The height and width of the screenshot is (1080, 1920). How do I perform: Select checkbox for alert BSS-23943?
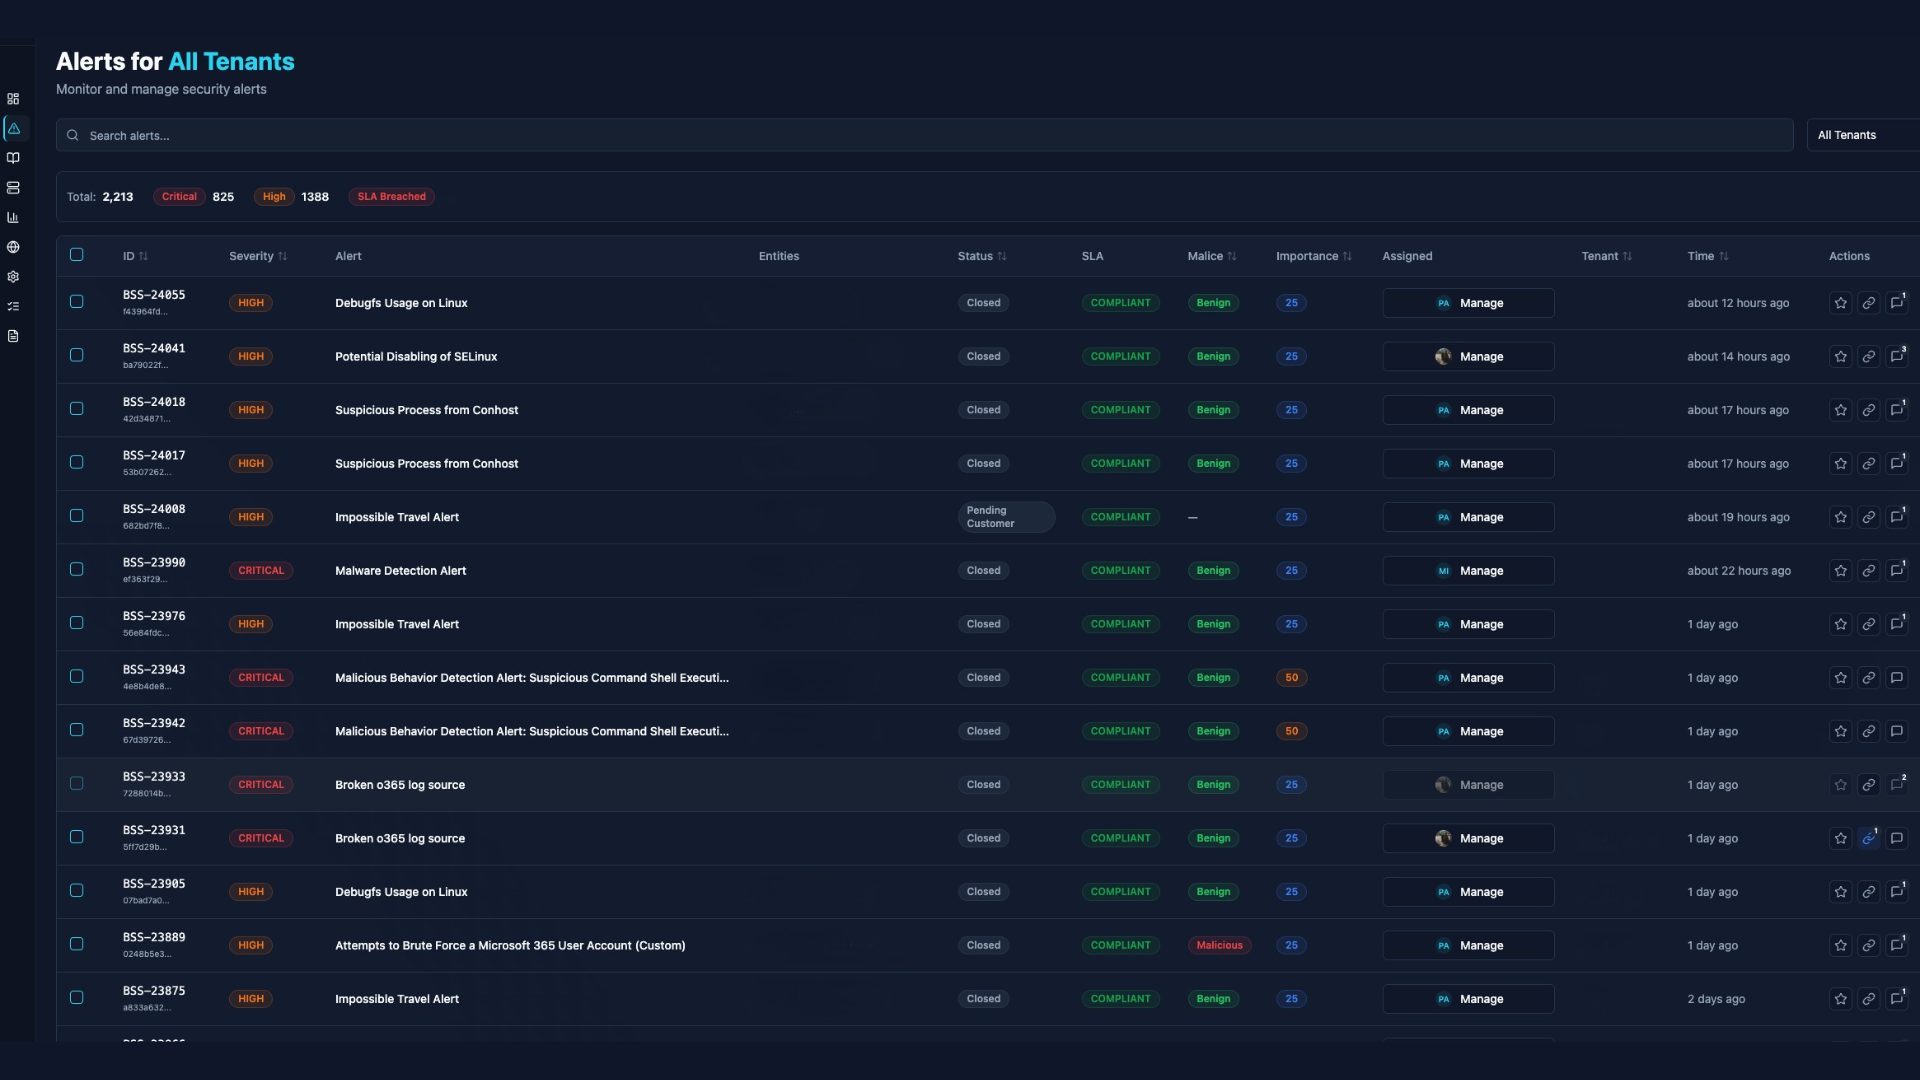tap(77, 676)
